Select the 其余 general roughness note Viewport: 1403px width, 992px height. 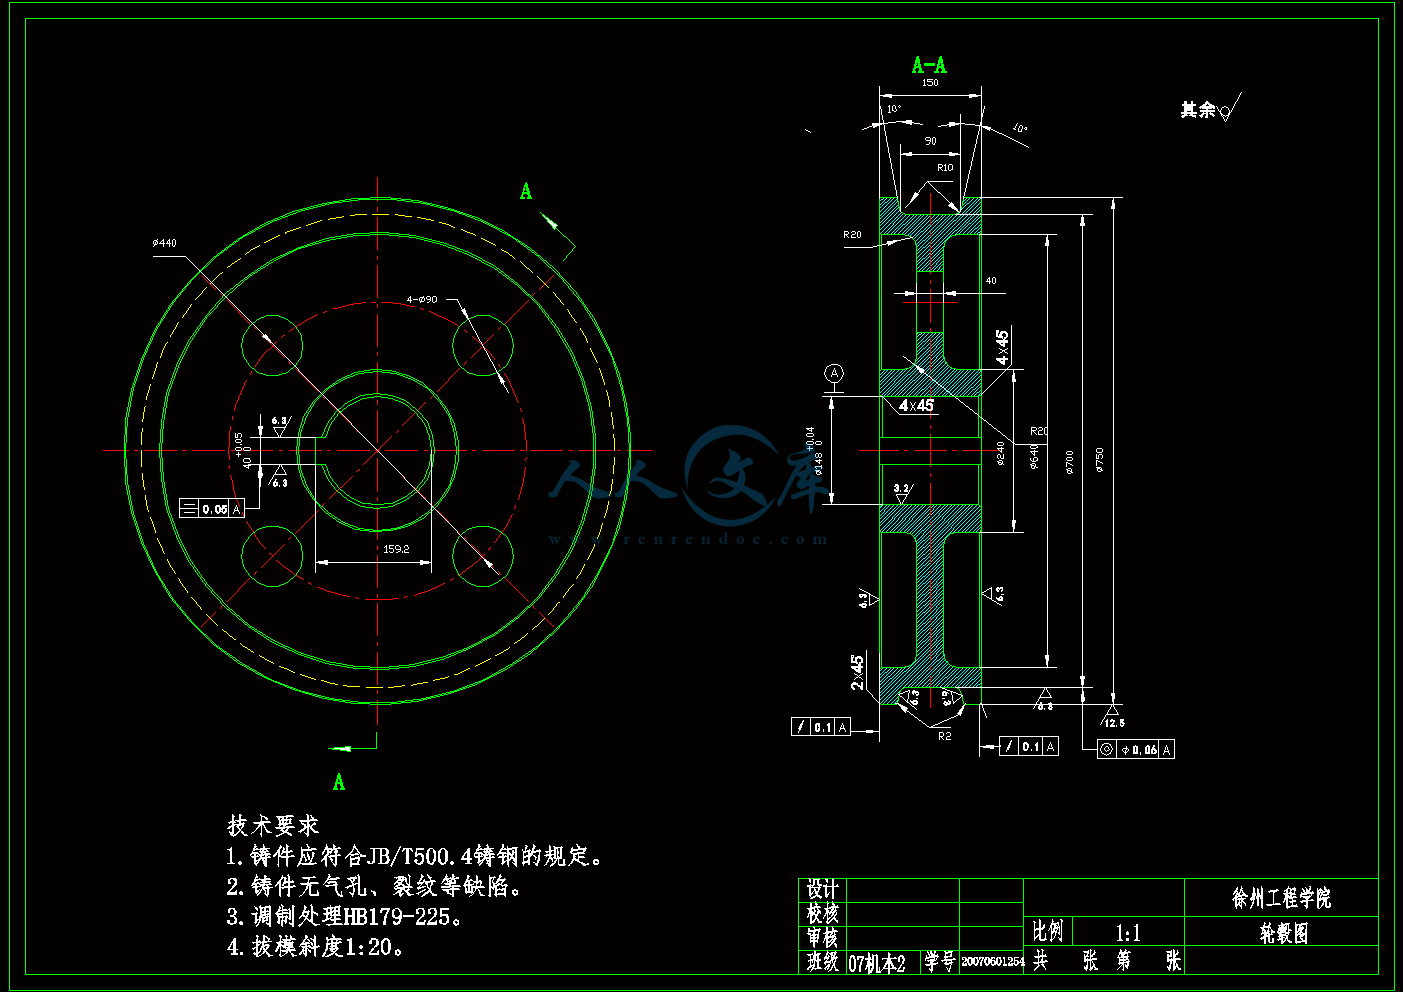click(x=1211, y=107)
